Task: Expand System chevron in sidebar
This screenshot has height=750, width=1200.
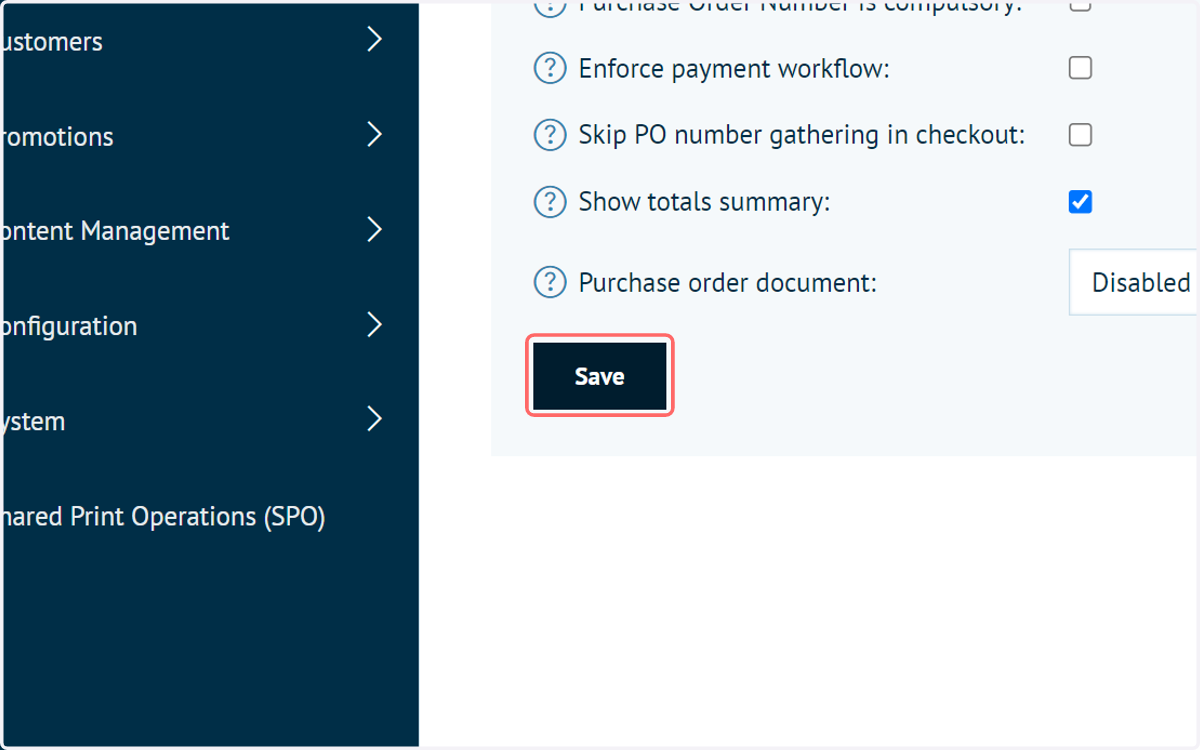Action: pyautogui.click(x=375, y=419)
